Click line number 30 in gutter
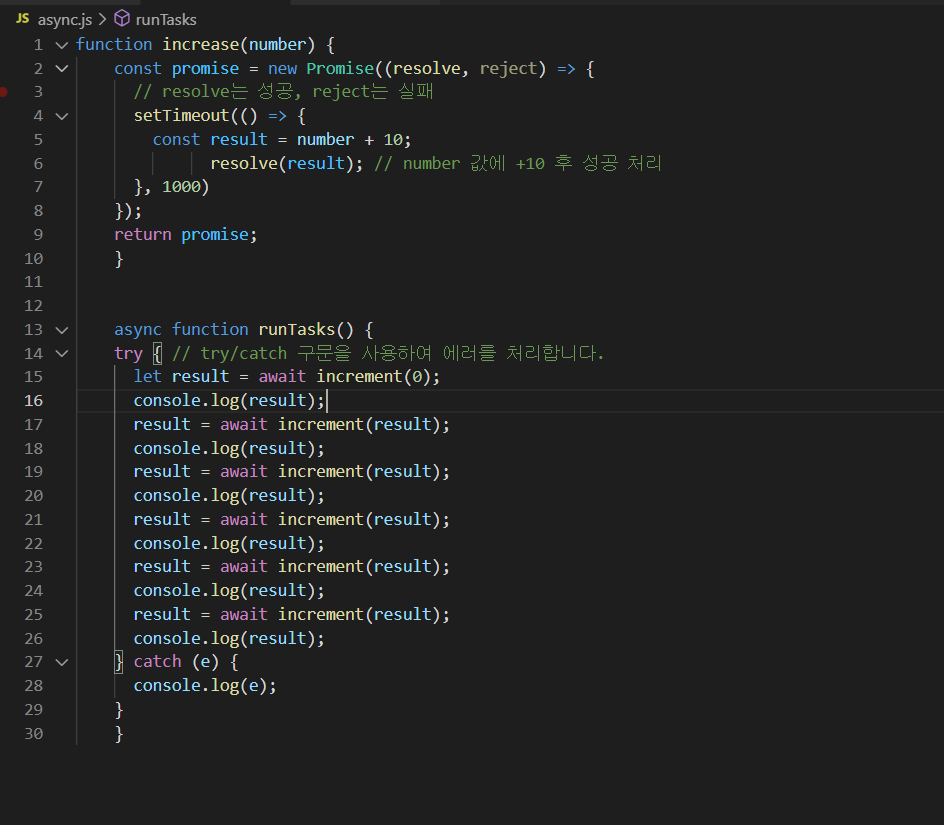 34,734
